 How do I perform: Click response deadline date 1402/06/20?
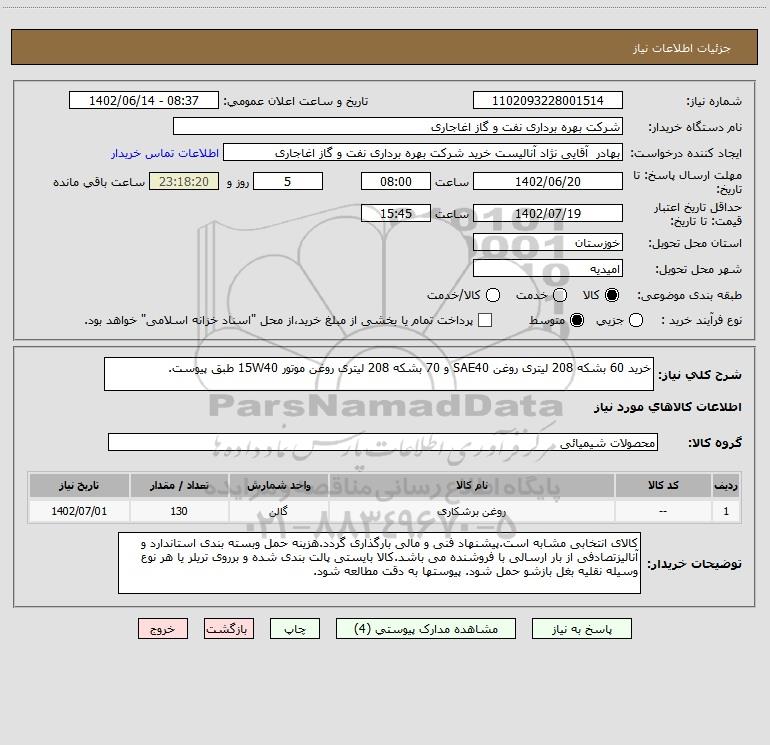coord(548,181)
